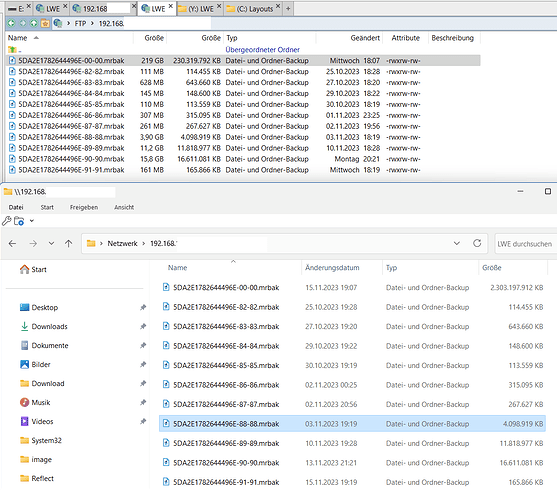The image size is (557, 500).
Task: Open the Start home icon in sidebar
Action: [x=24, y=269]
